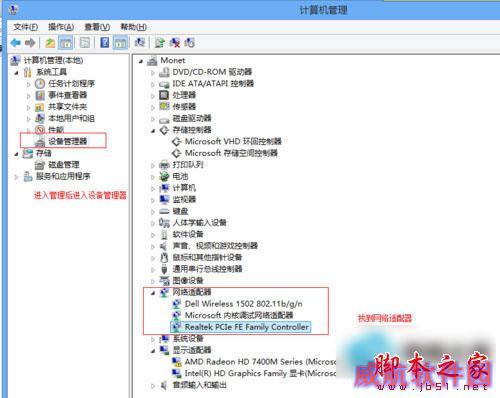Expand the 事件查看器 node
Screen dimensions: 500x398
point(29,96)
